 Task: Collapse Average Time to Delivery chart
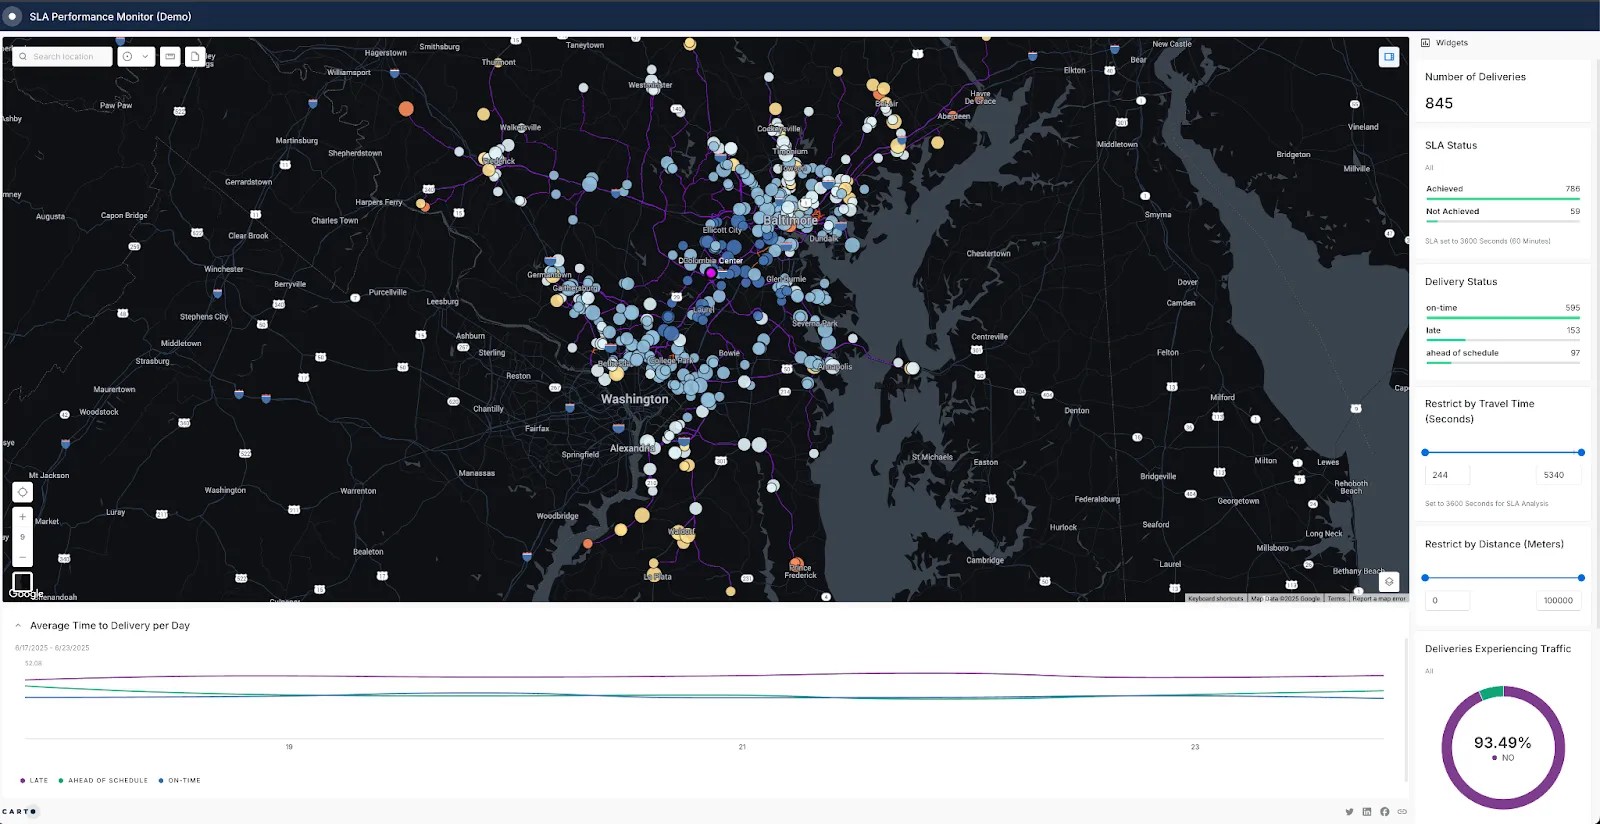(18, 626)
